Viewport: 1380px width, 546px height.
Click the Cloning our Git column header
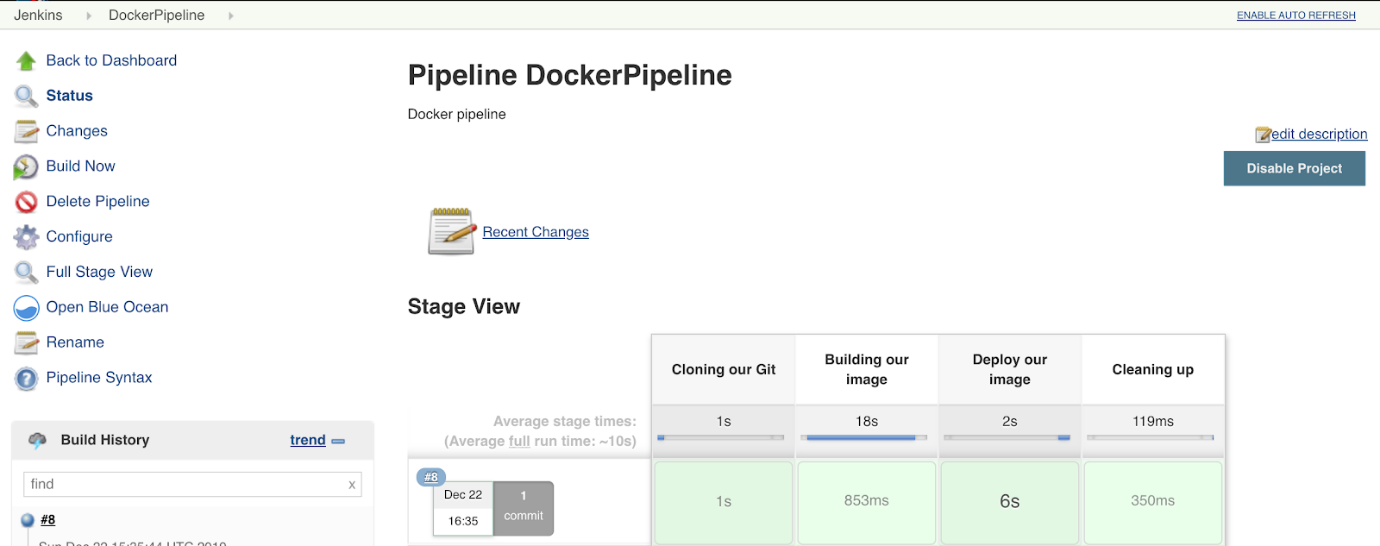(723, 370)
